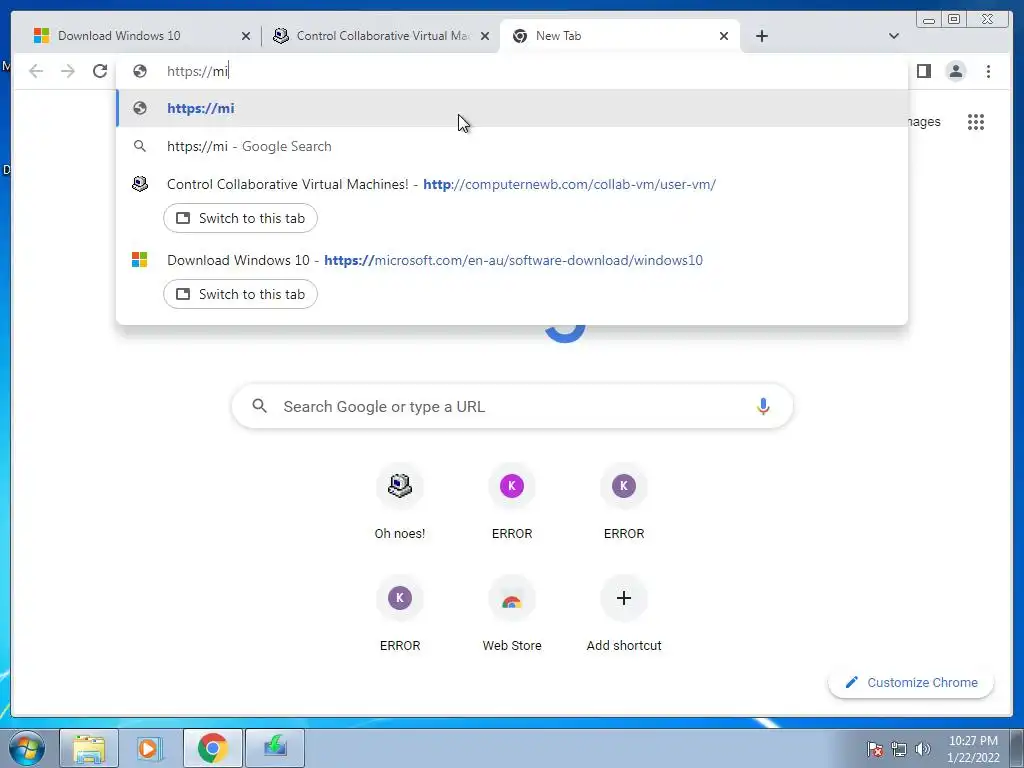Select microsoft.com Download Windows 10 suggestion
The height and width of the screenshot is (768, 1024).
[x=512, y=260]
